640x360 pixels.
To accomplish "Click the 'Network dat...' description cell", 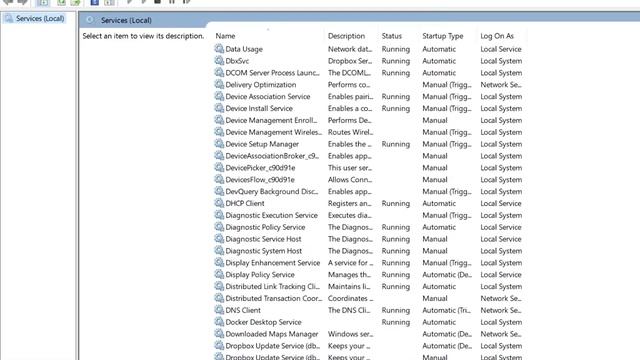I will click(350, 49).
